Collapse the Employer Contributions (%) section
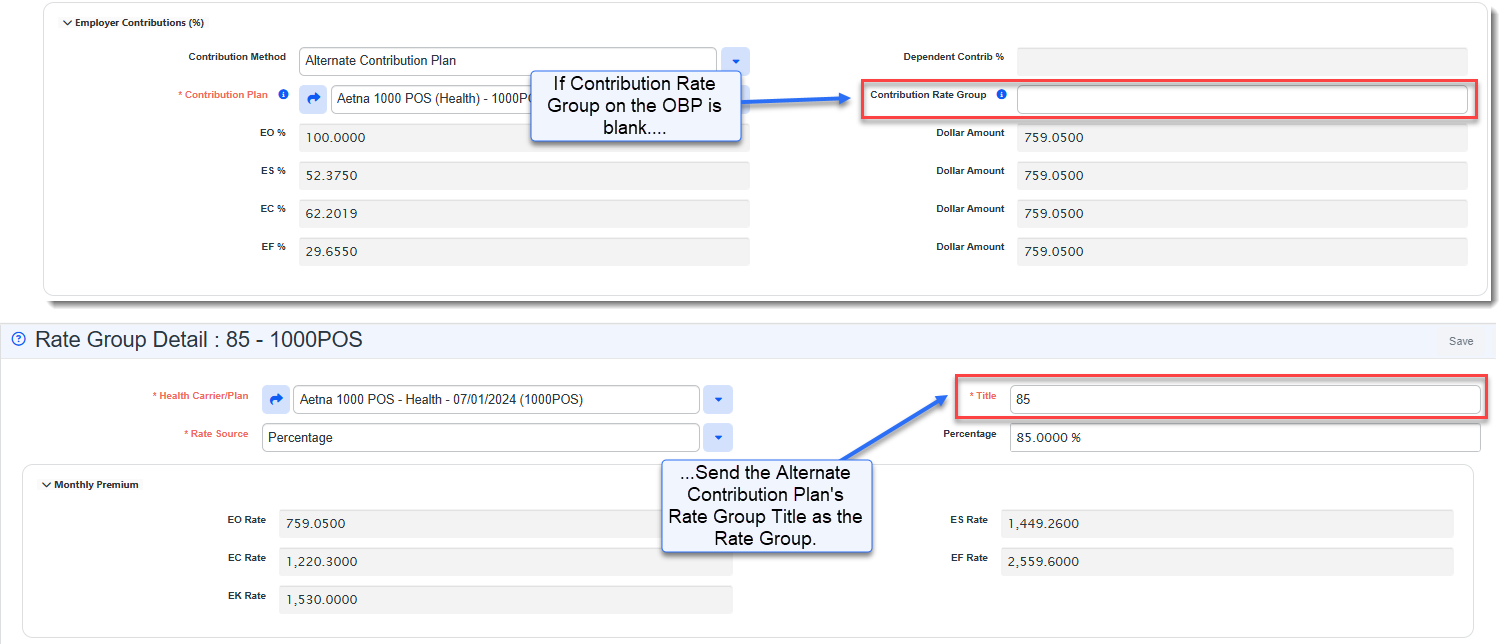 pos(68,23)
